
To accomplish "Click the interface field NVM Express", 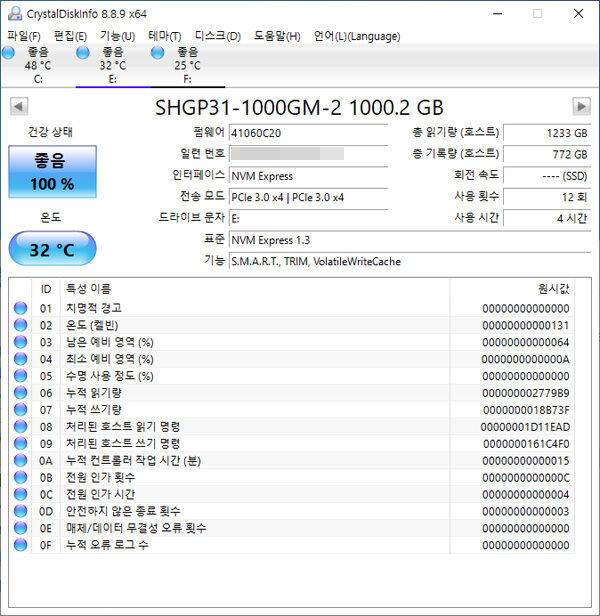I will (x=308, y=176).
